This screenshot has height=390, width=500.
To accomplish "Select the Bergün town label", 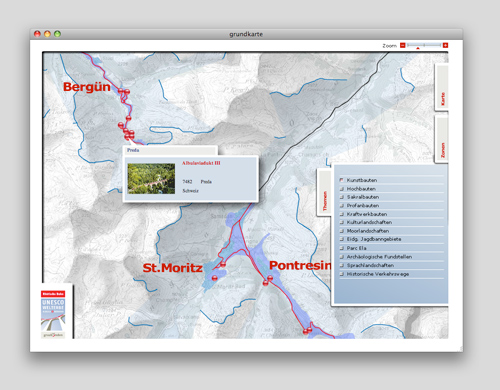I will tap(87, 87).
